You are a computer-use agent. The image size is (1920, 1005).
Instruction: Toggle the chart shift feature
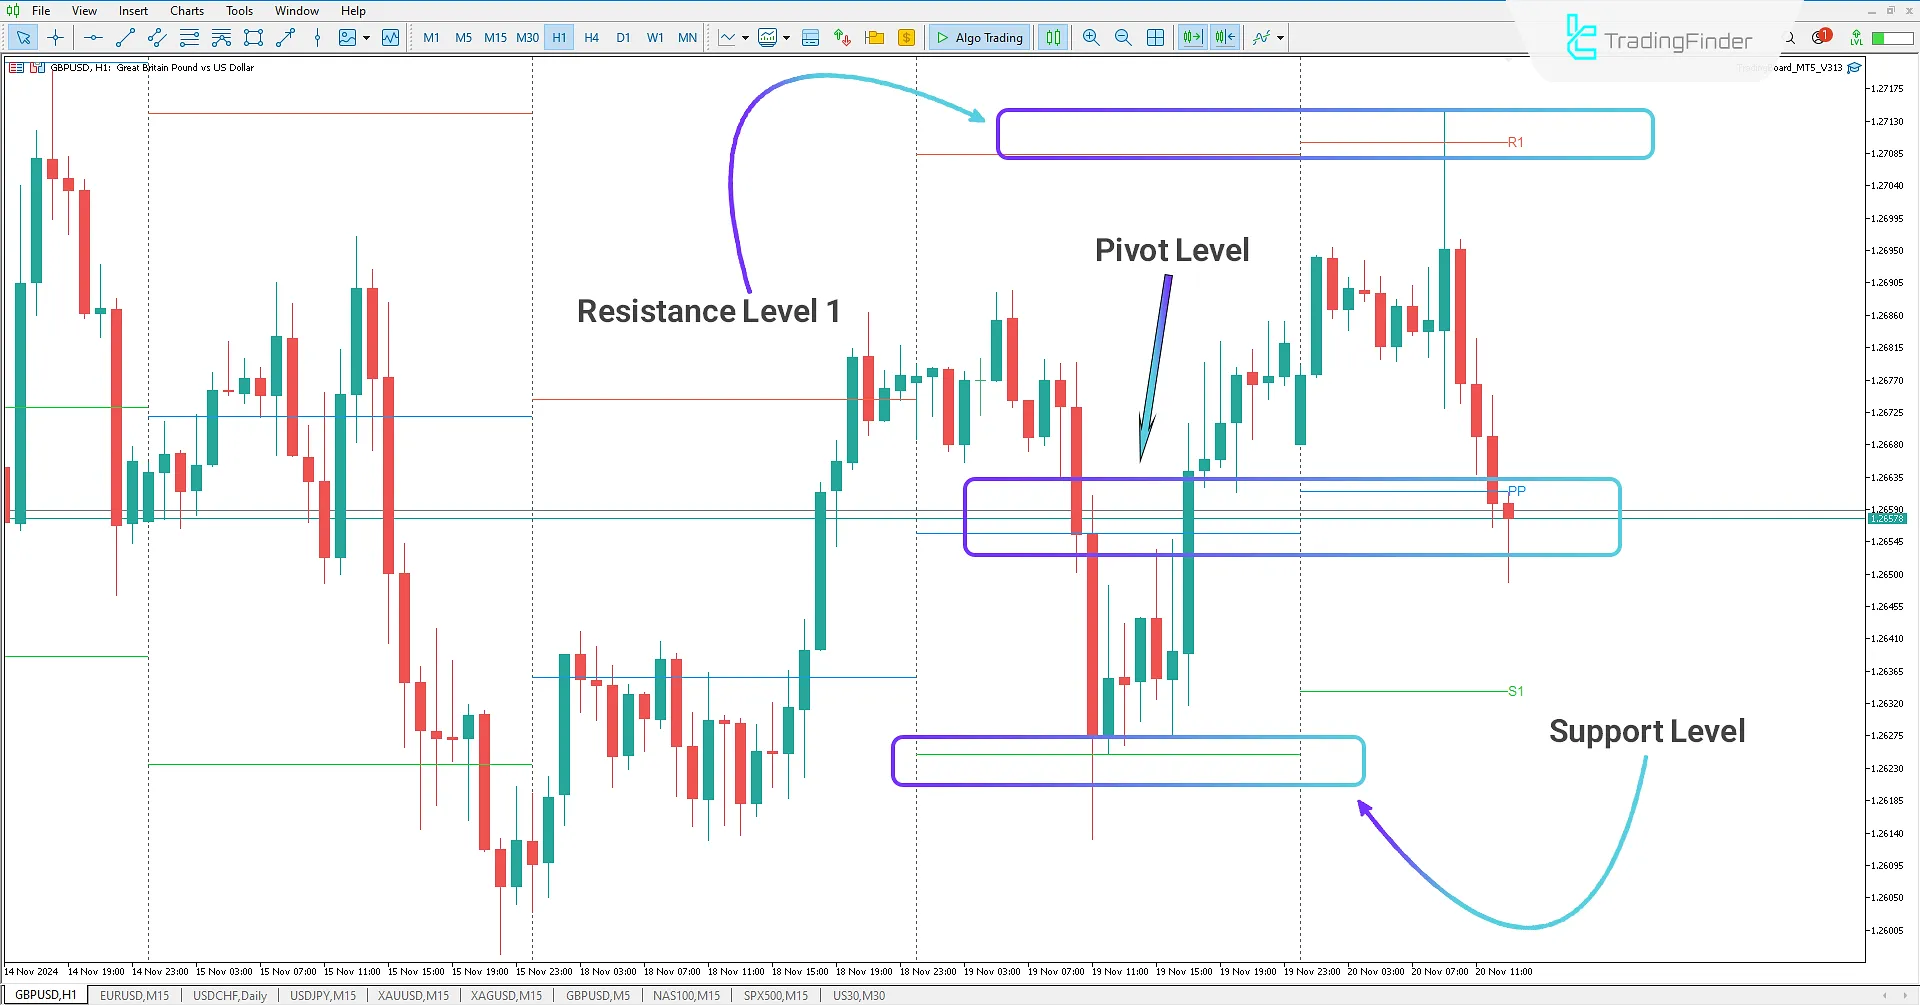click(x=1224, y=37)
